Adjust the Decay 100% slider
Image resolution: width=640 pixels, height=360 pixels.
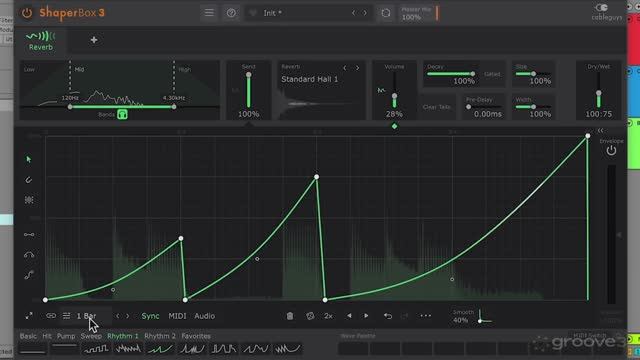click(450, 74)
